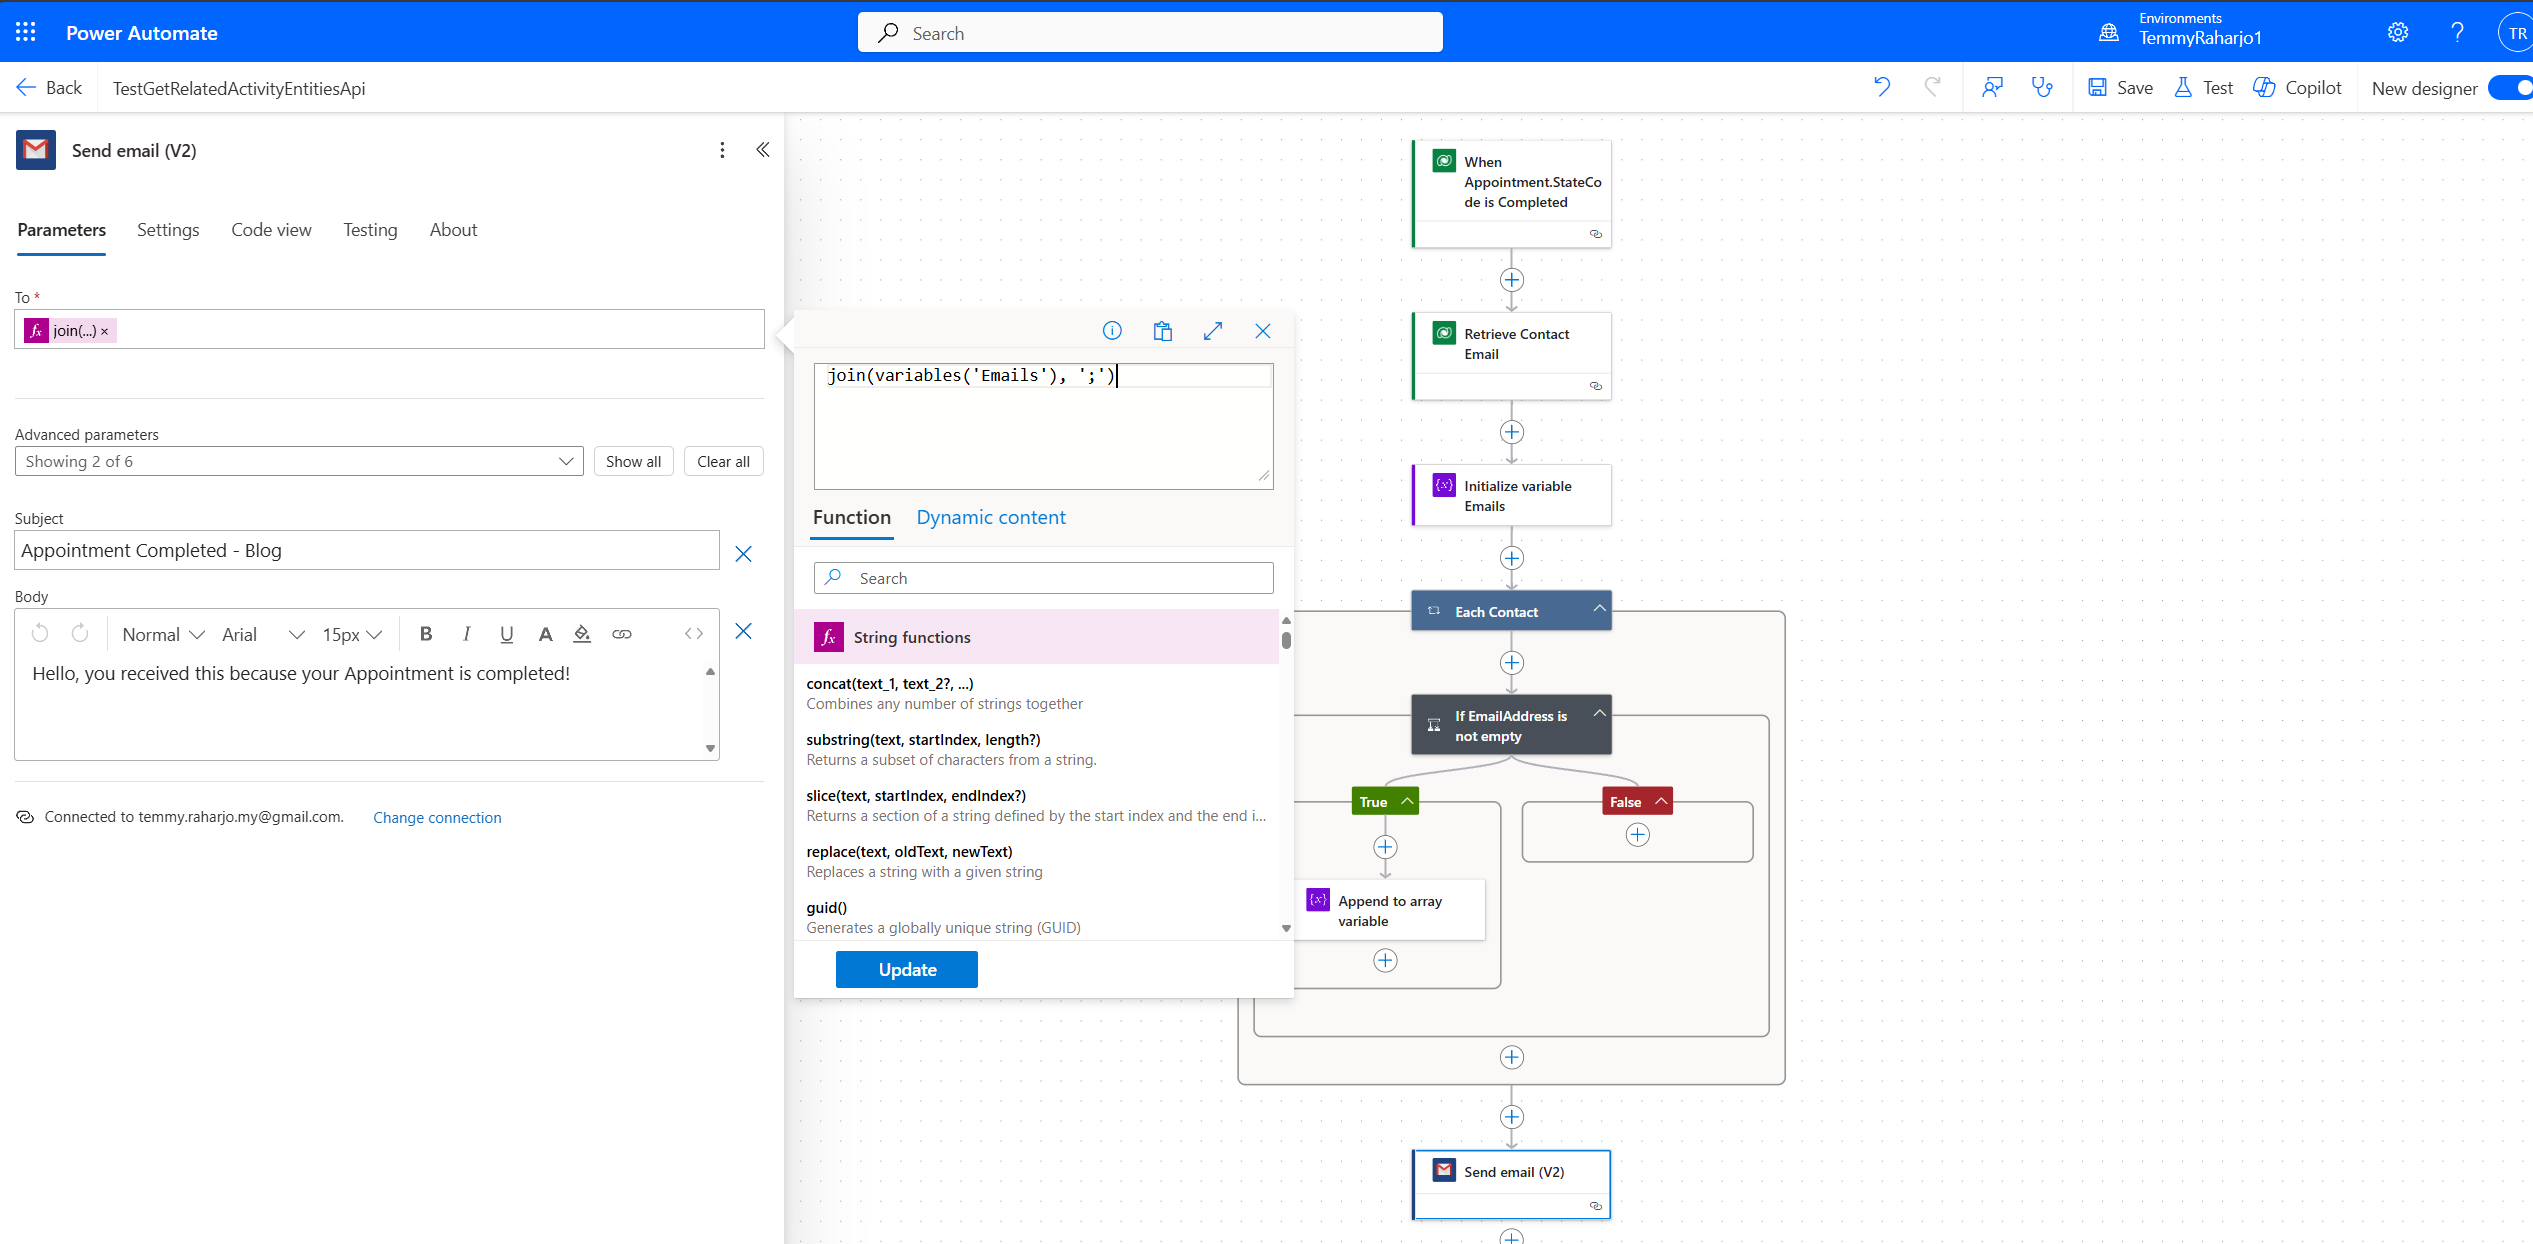The height and width of the screenshot is (1244, 2533).
Task: Click the Back button
Action: (x=50, y=87)
